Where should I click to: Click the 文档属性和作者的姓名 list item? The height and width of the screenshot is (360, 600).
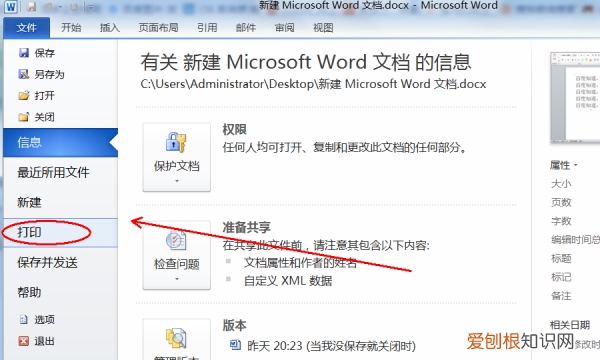pyautogui.click(x=300, y=262)
